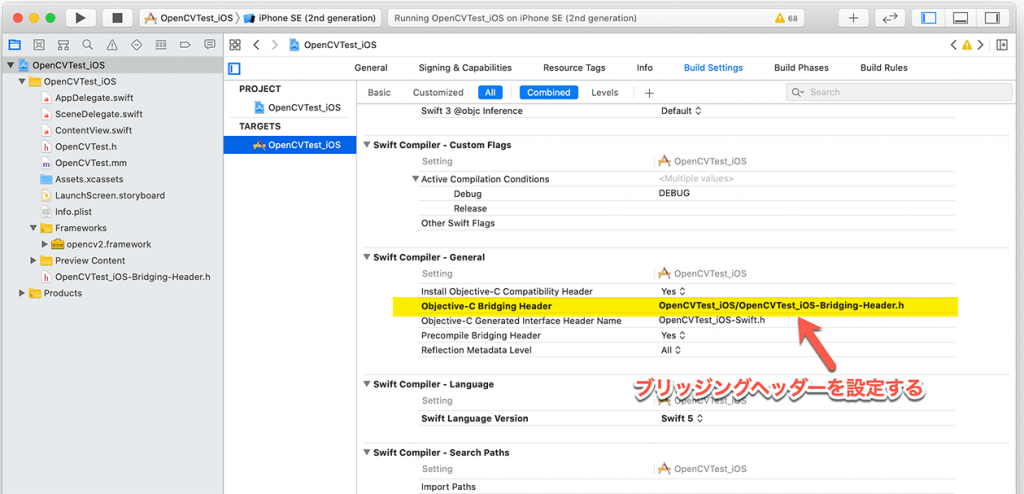Collapse the OpenCVTest_iOS project root
This screenshot has width=1024, height=494.
point(10,65)
